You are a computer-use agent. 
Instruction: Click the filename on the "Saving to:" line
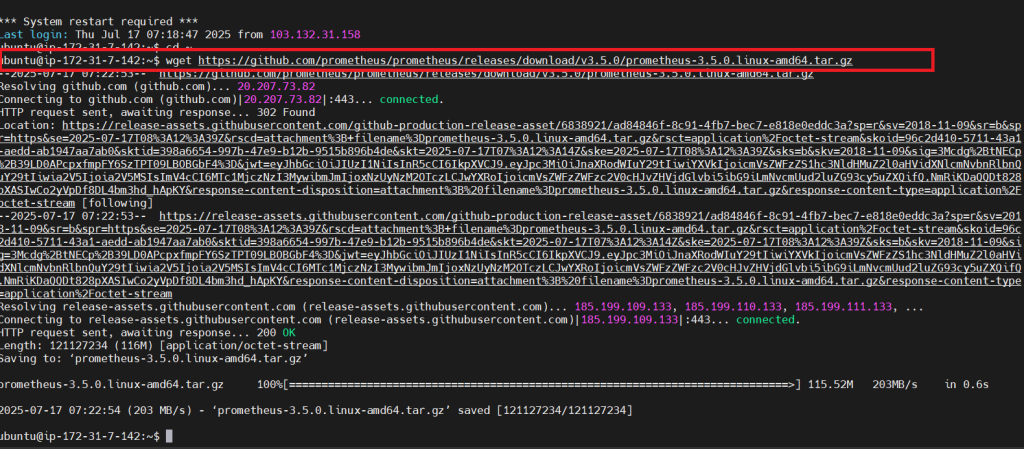pyautogui.click(x=189, y=358)
